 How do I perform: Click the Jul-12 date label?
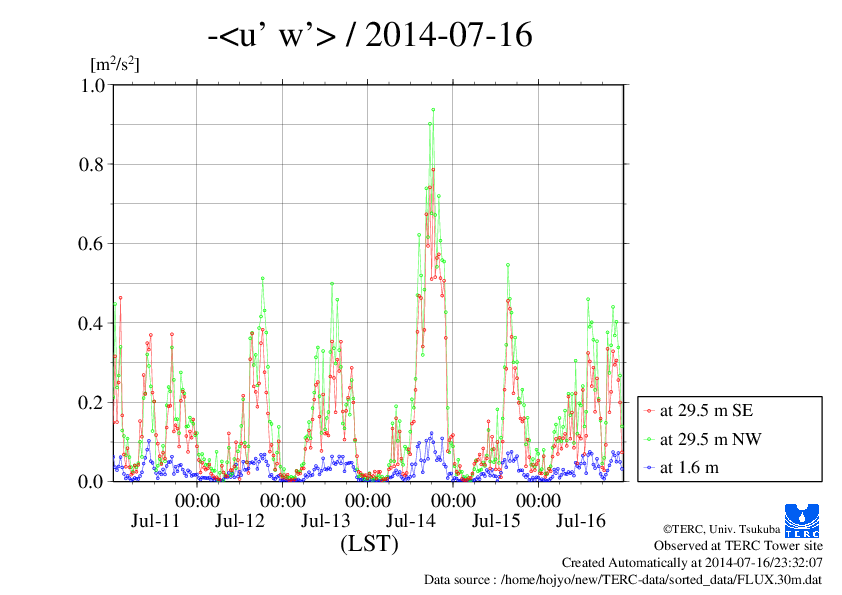tap(240, 520)
